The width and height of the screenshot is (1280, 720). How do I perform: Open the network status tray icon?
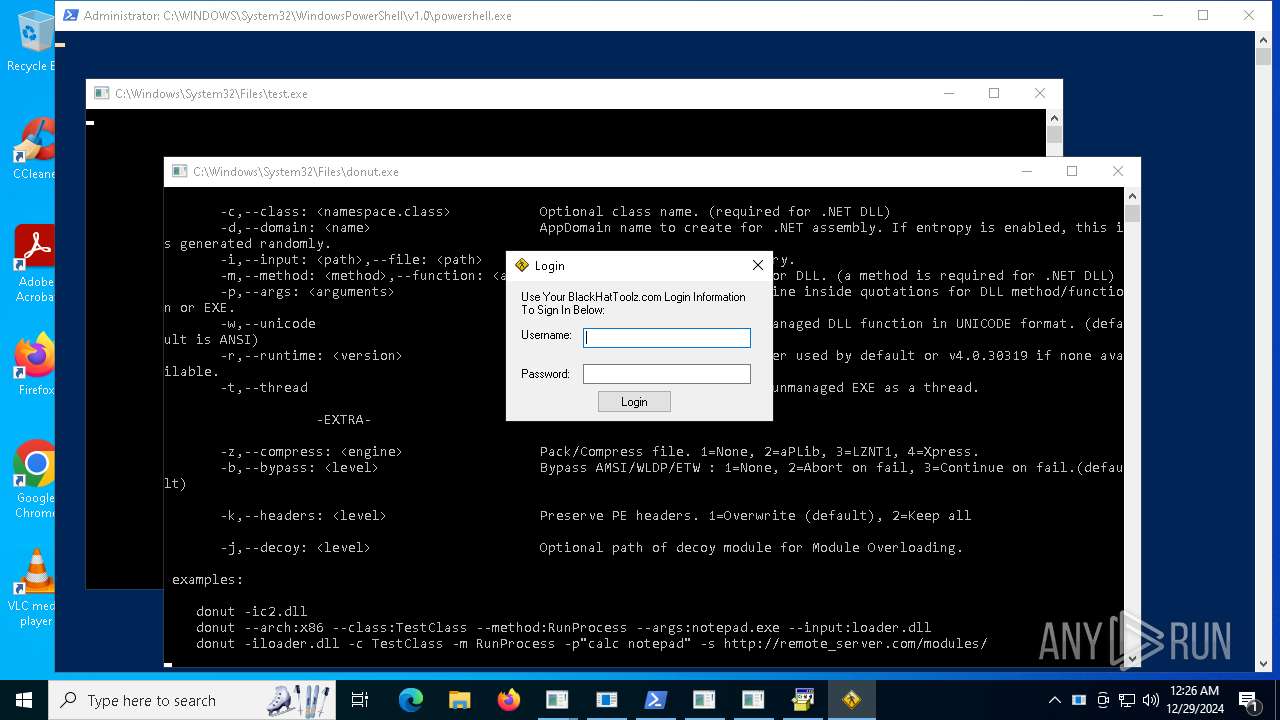(x=1127, y=700)
